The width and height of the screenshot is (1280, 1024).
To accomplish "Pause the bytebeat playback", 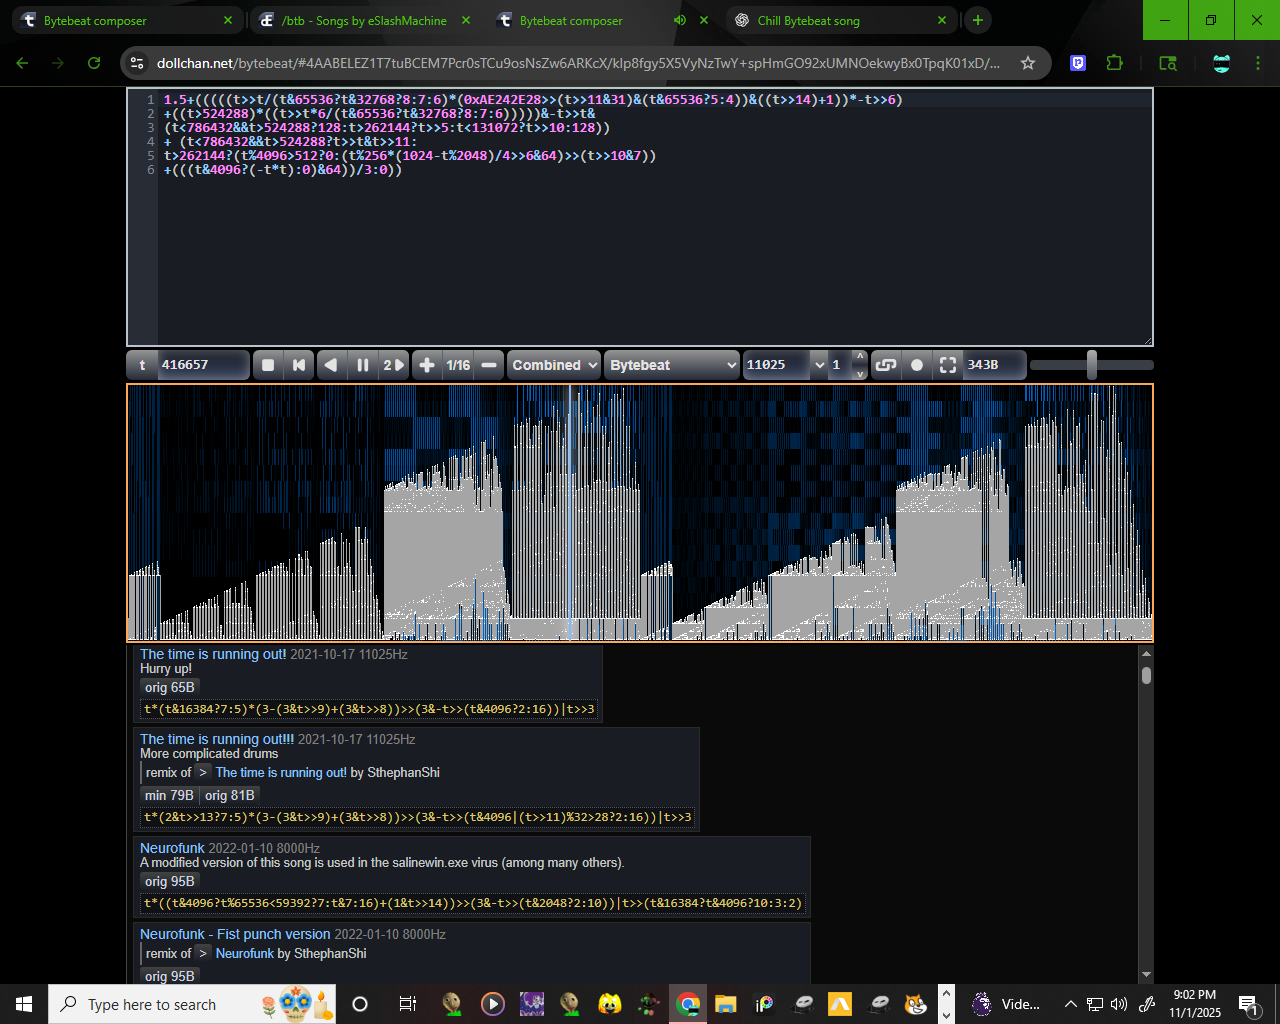I will (363, 365).
